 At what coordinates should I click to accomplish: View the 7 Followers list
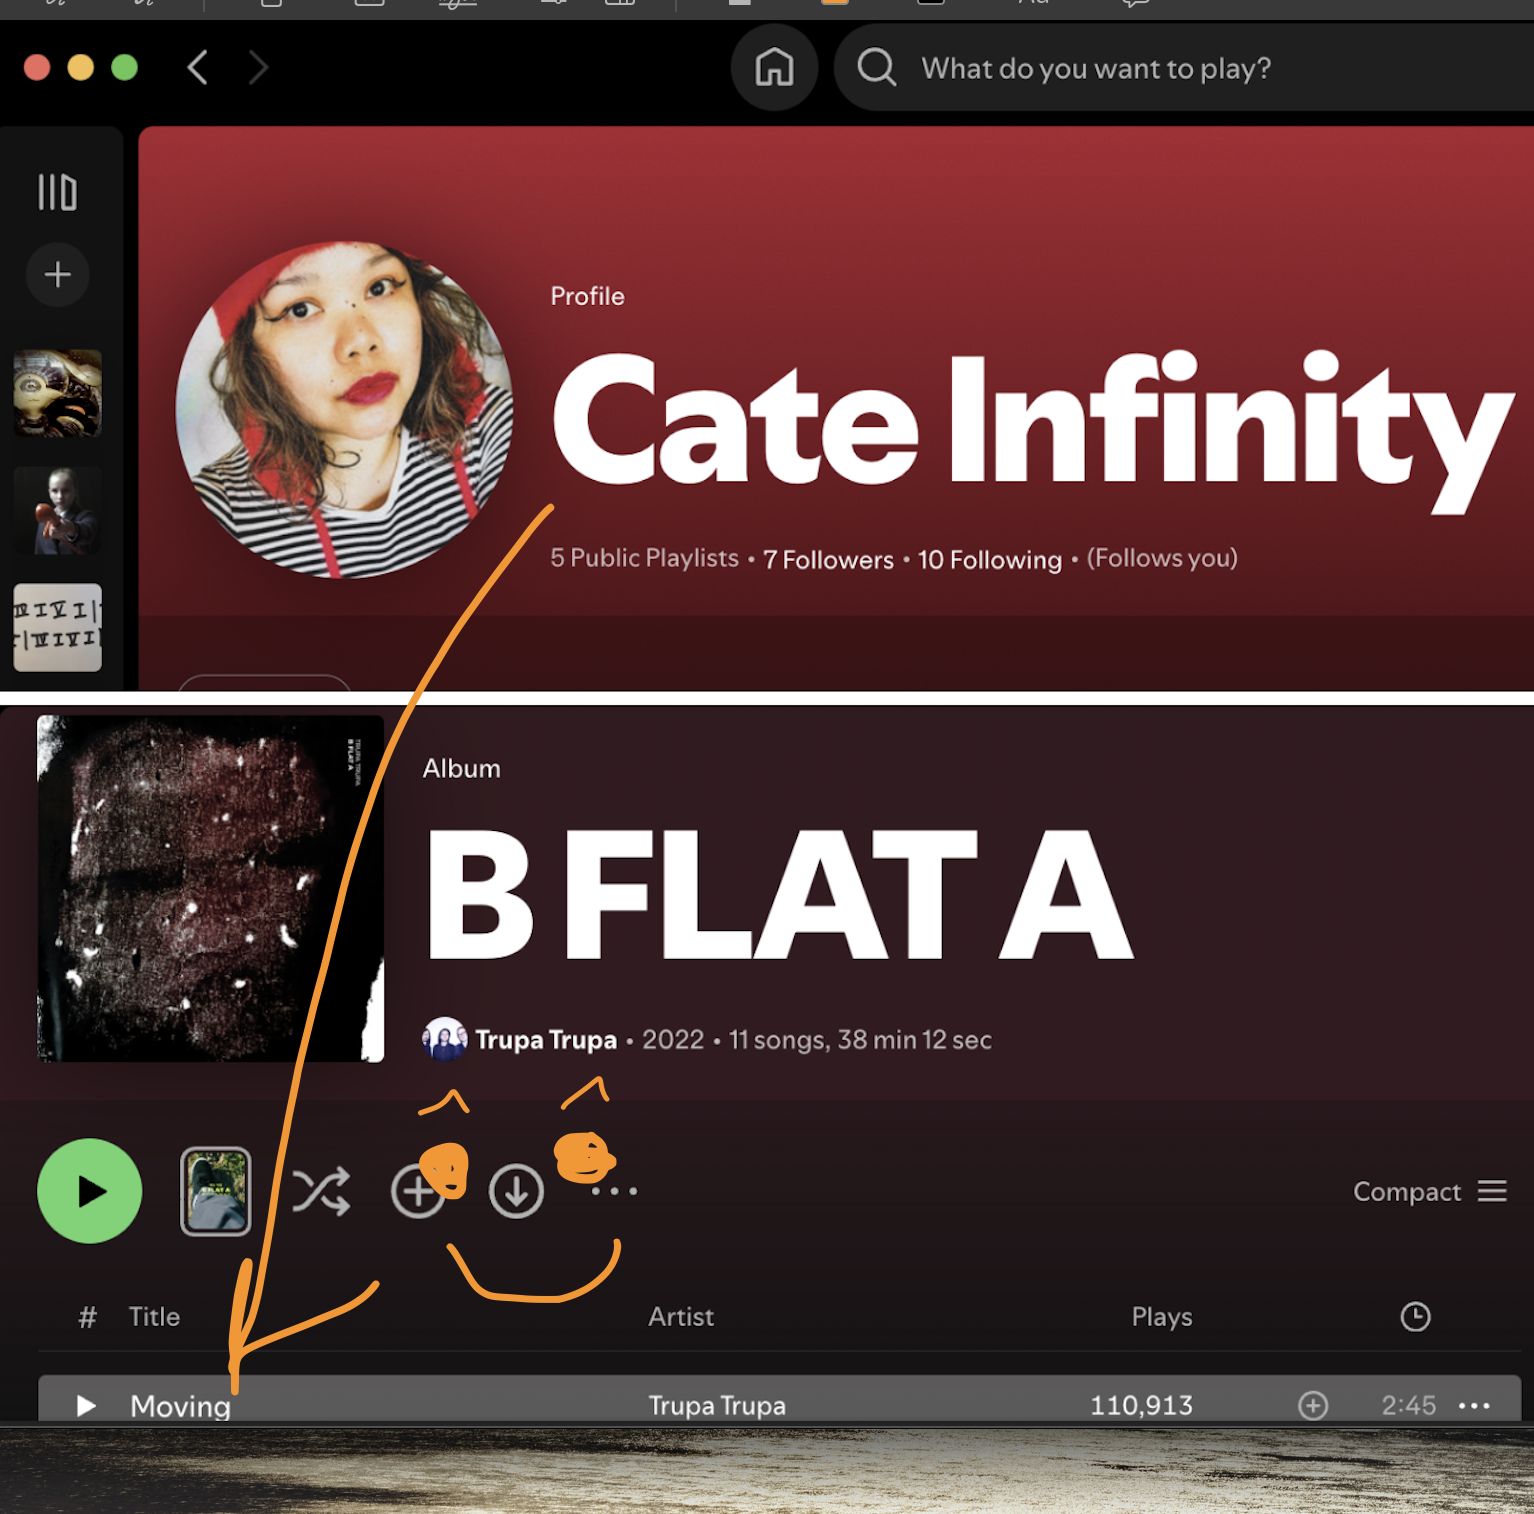tap(828, 559)
